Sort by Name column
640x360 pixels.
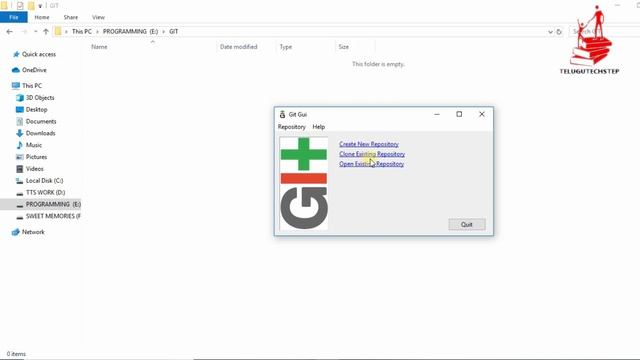[x=99, y=47]
